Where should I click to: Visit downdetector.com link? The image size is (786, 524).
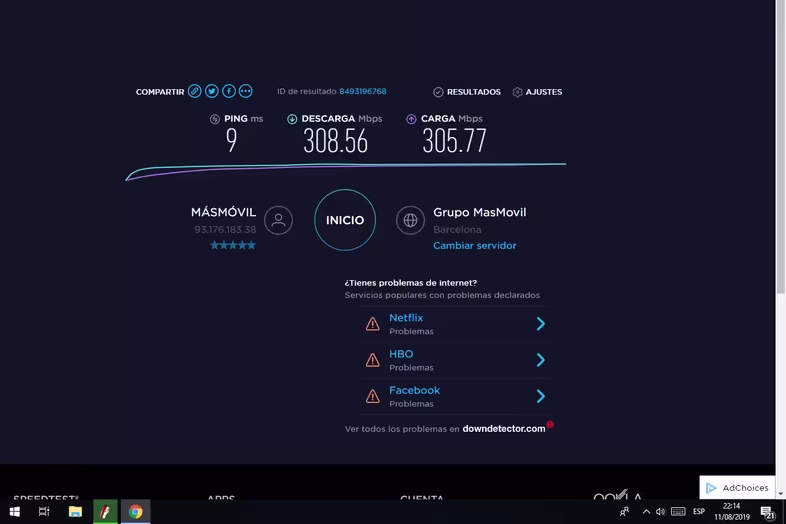[x=504, y=429]
